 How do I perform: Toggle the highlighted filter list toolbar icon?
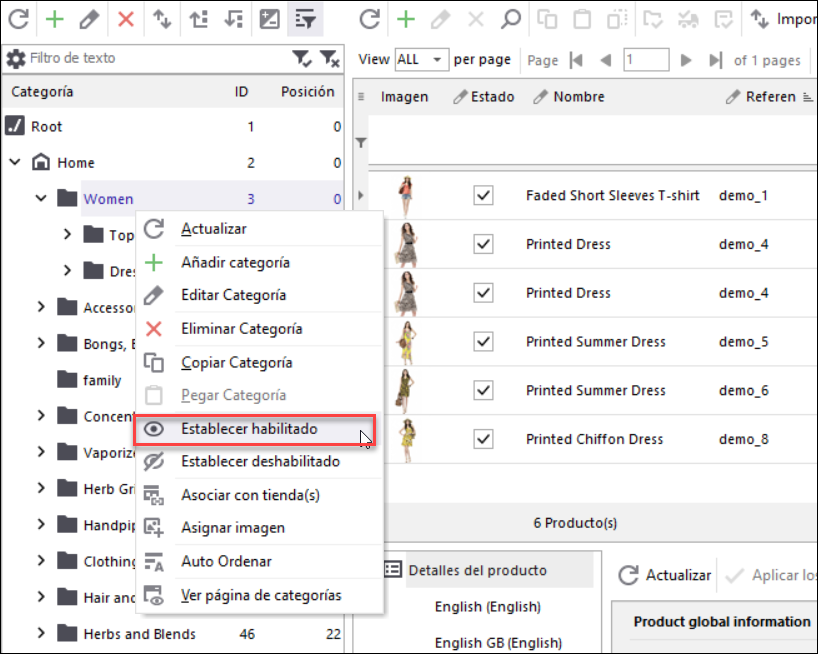click(x=305, y=19)
